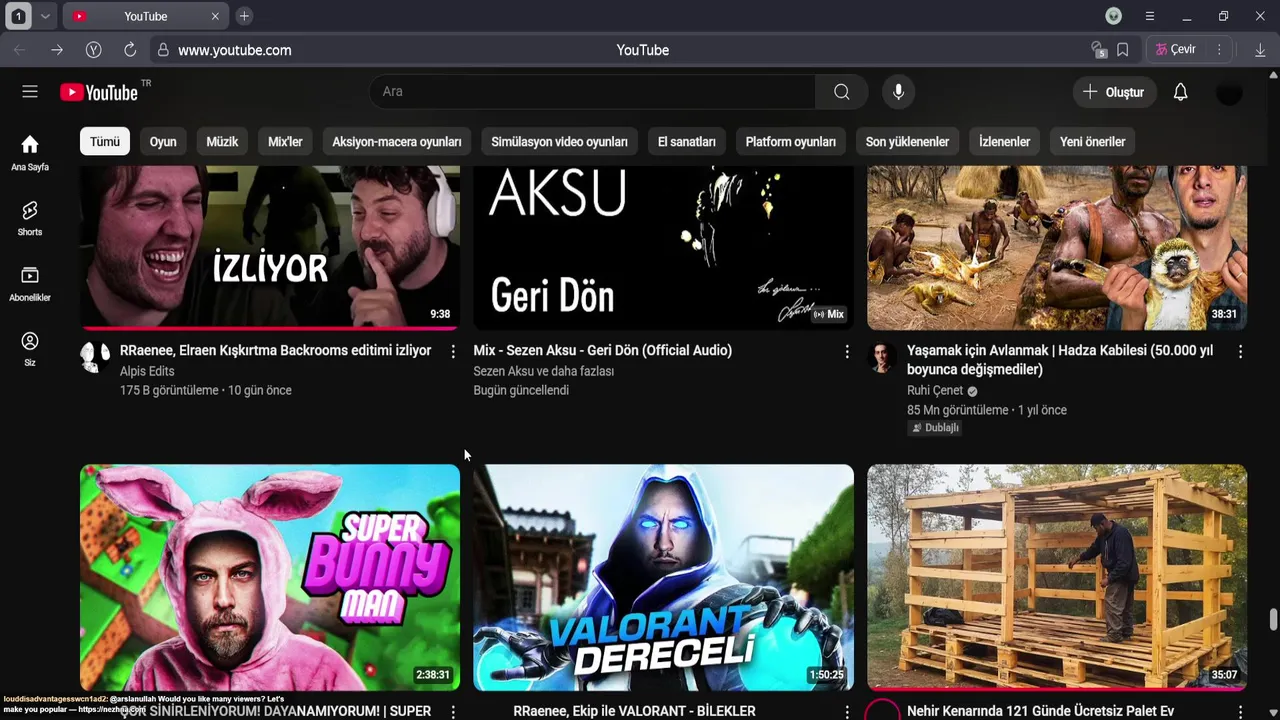The image size is (1280, 720).
Task: Open the browser extensions icon near bookmark
Action: click(1099, 50)
